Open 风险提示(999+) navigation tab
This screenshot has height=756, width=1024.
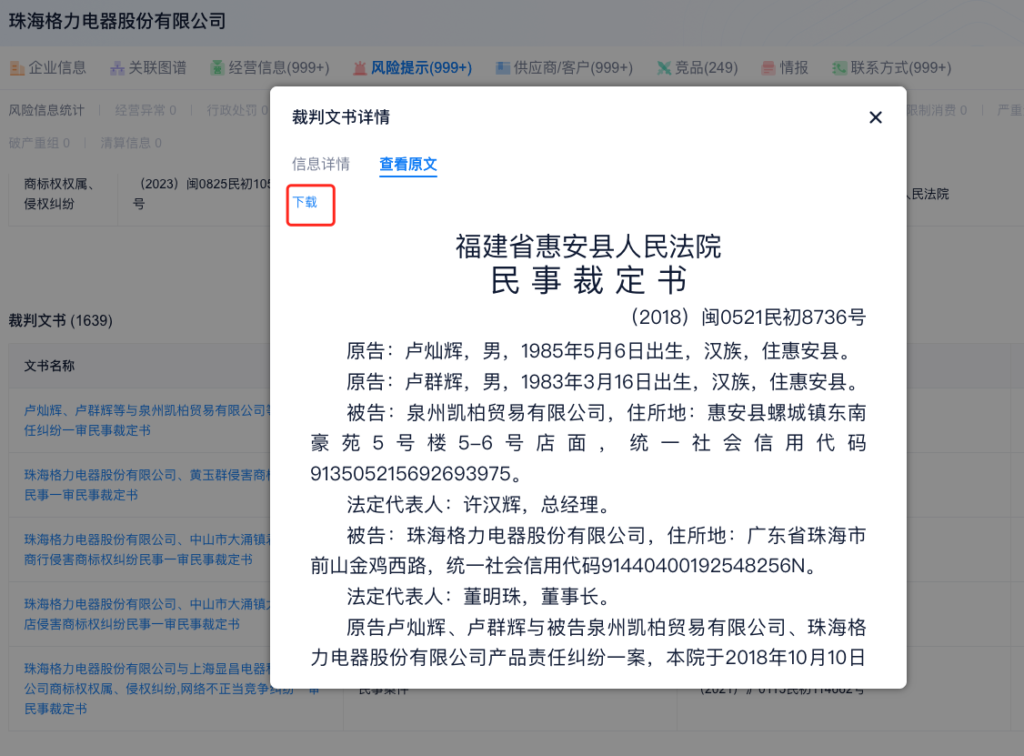click(x=421, y=68)
